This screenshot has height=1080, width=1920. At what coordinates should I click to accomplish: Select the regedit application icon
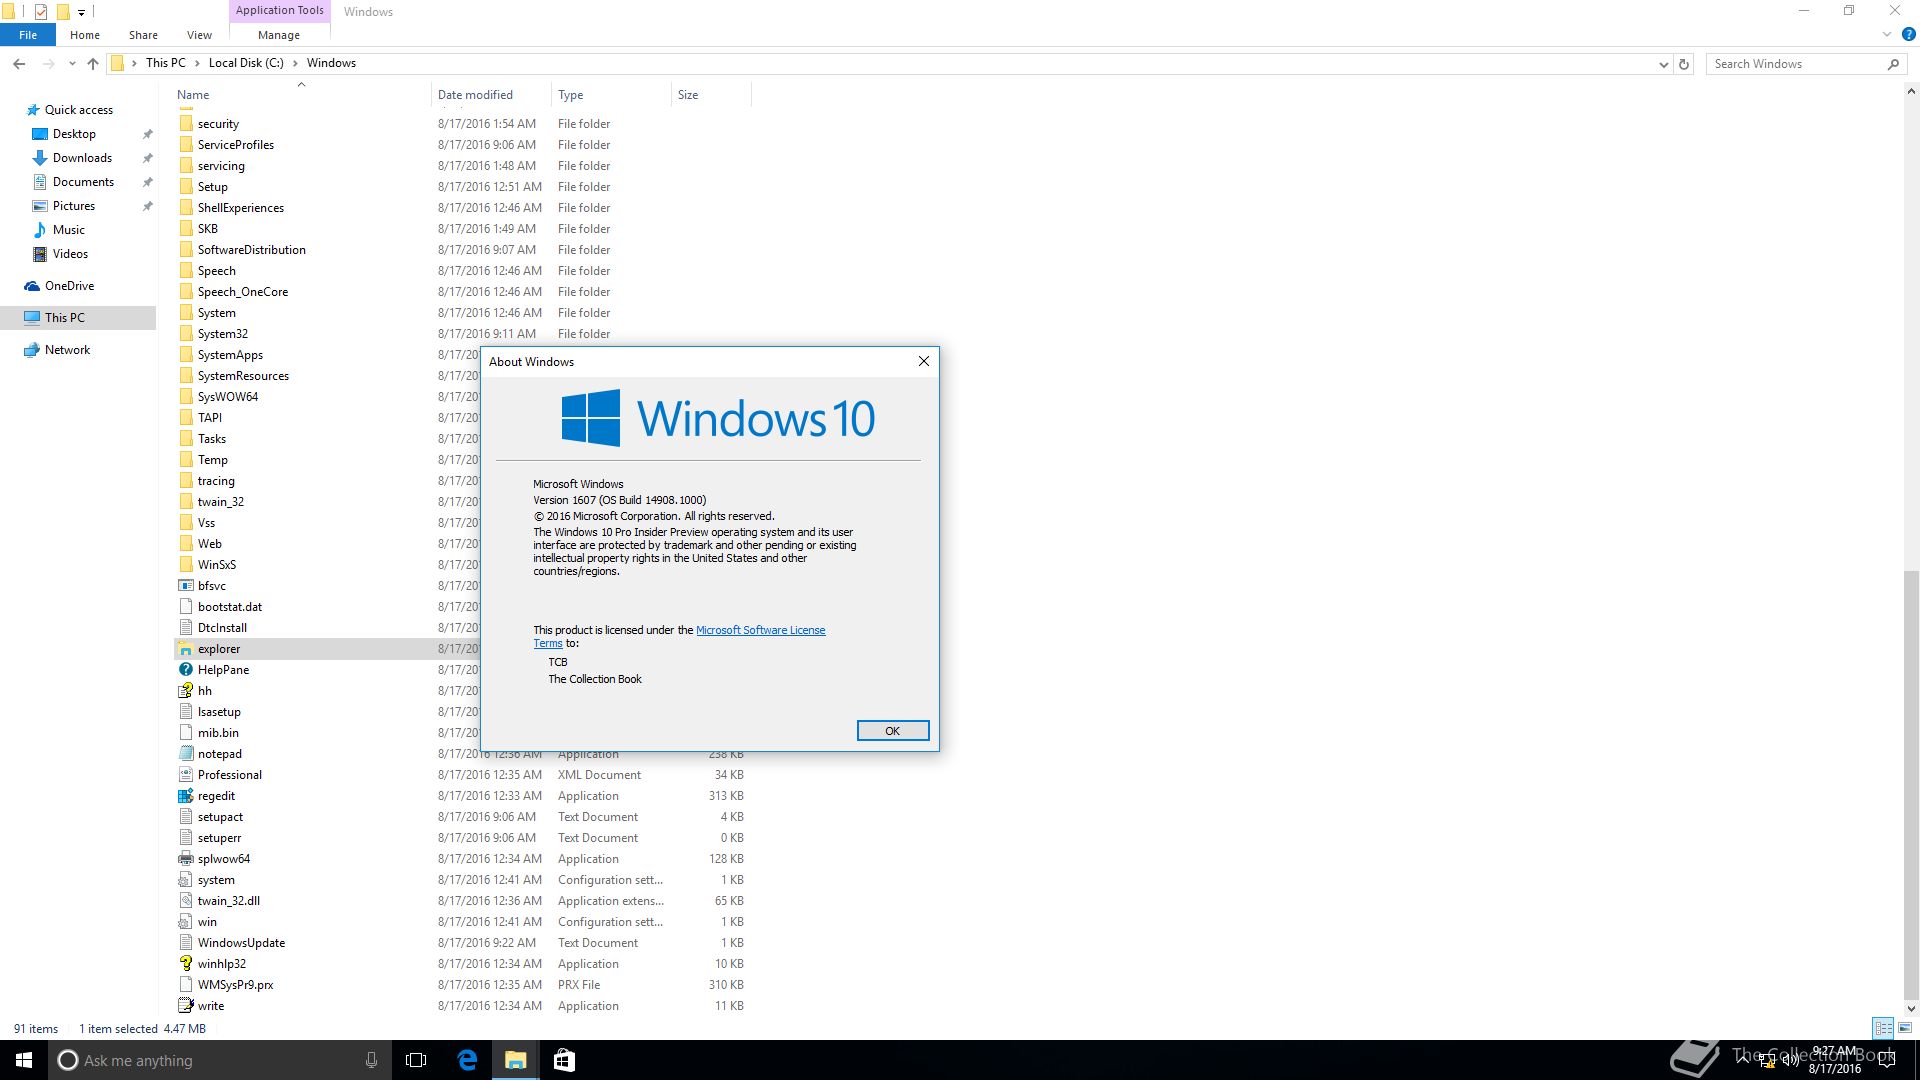(x=186, y=796)
